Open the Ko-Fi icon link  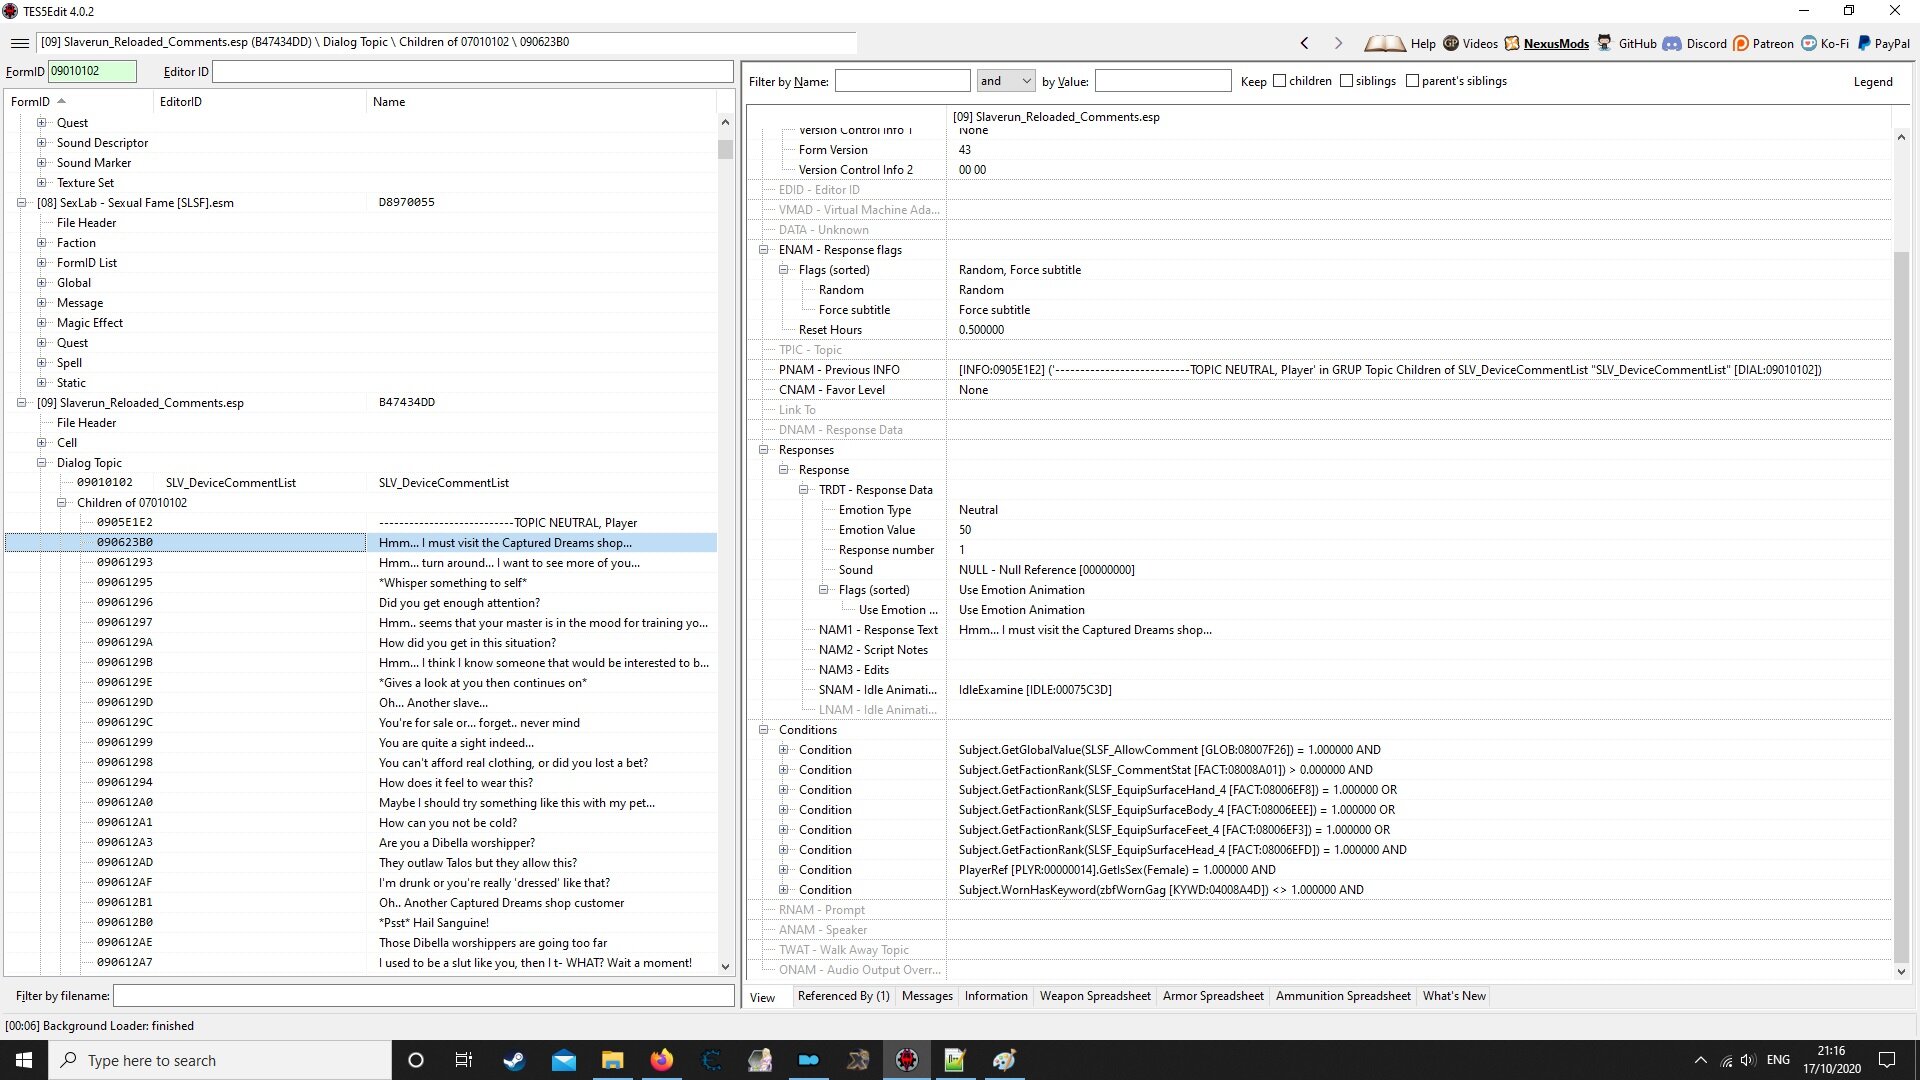[x=1809, y=43]
